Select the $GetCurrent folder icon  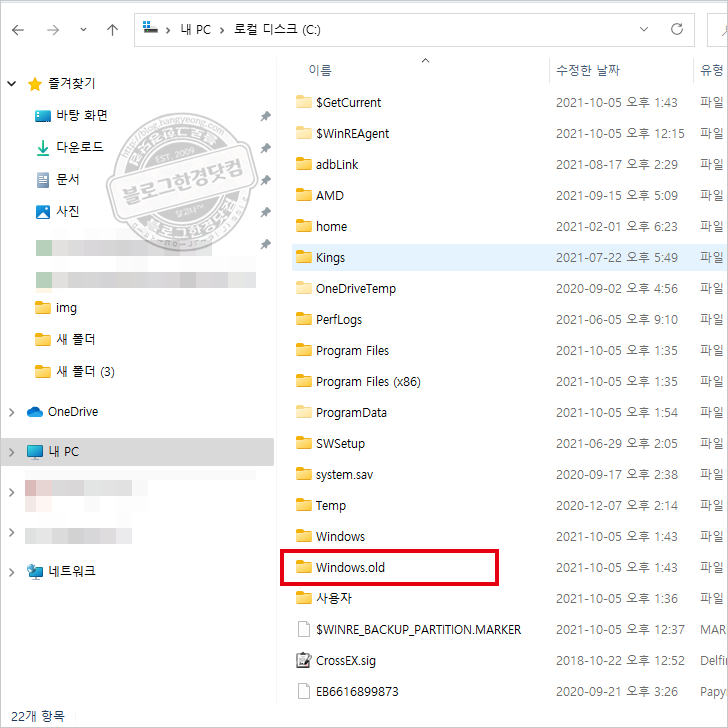point(304,102)
